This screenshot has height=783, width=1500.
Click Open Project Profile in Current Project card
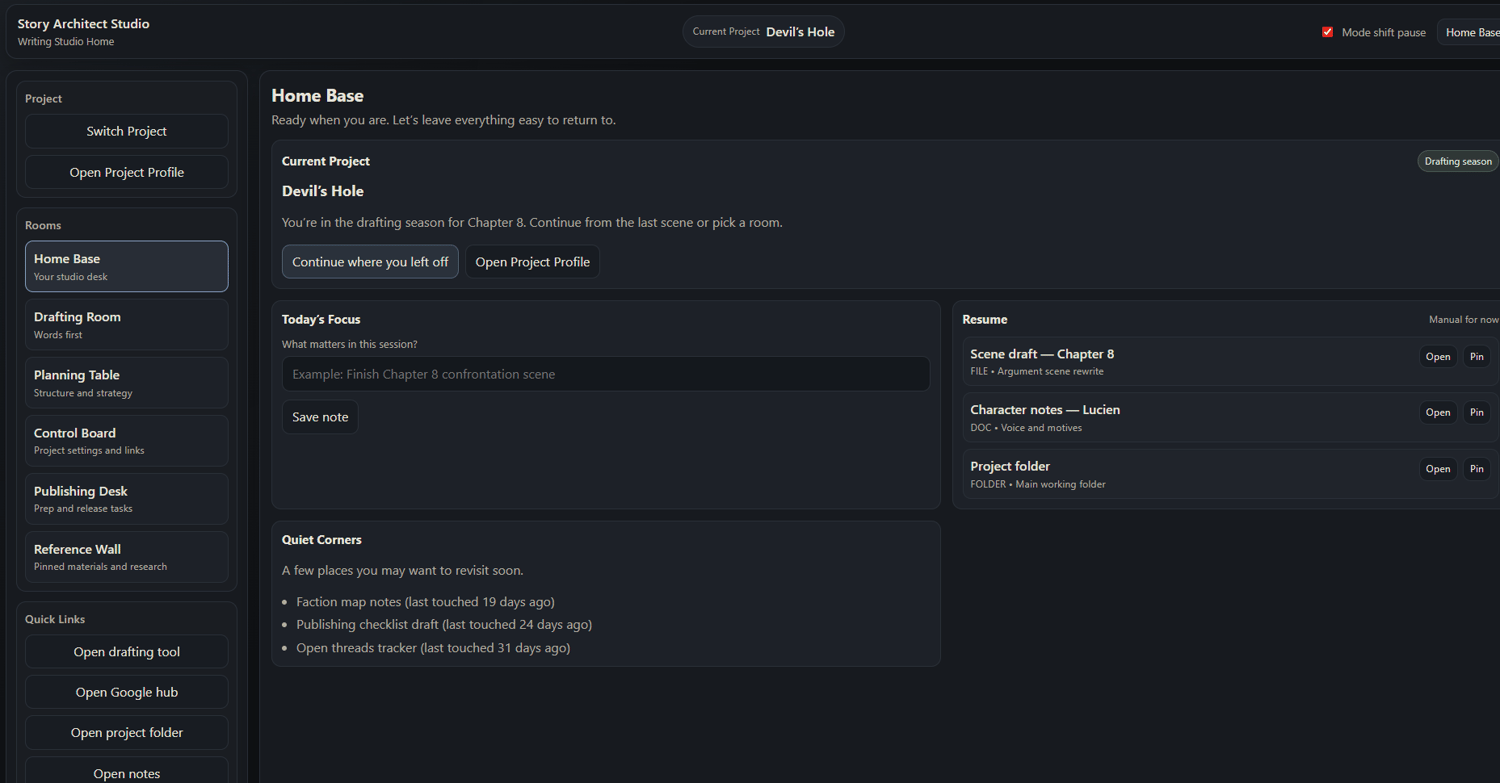click(x=532, y=262)
